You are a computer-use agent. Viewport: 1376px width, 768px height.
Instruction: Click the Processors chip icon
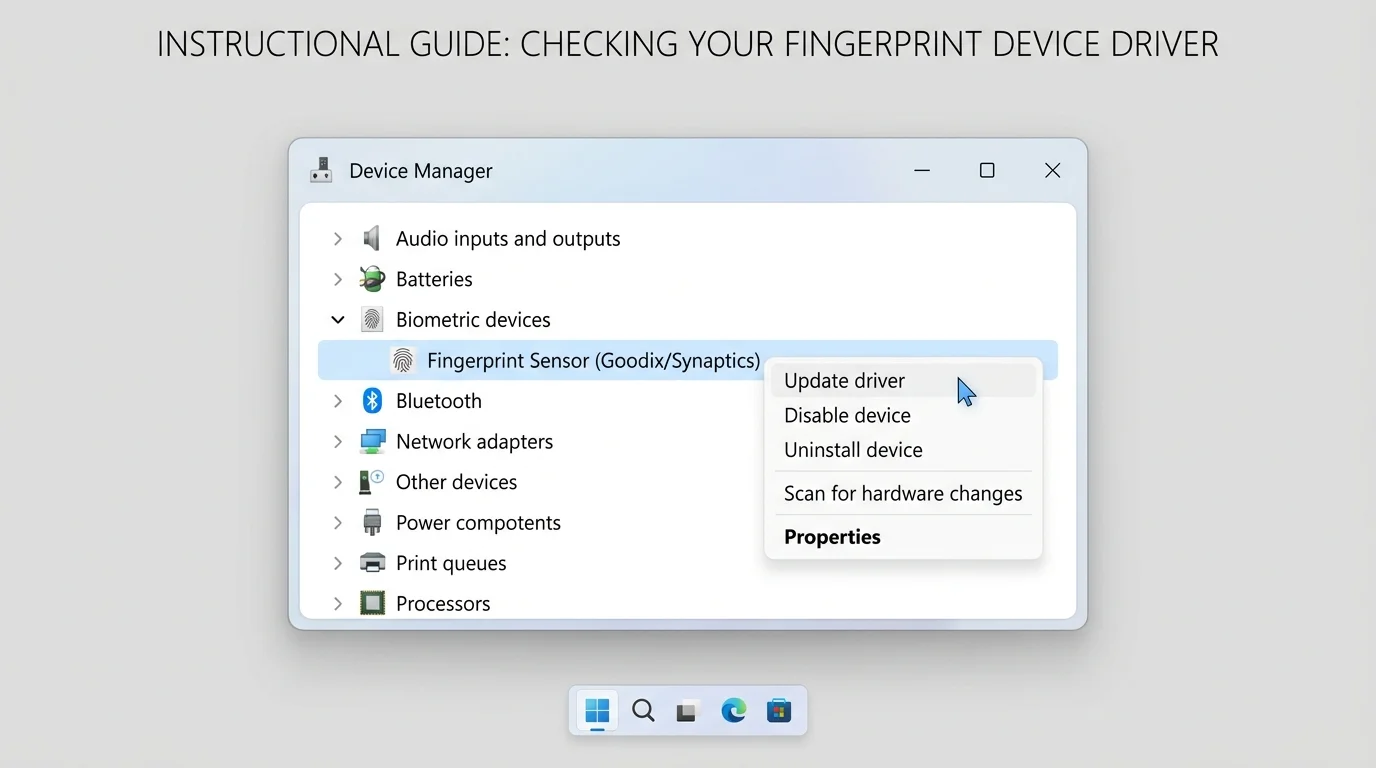point(372,604)
